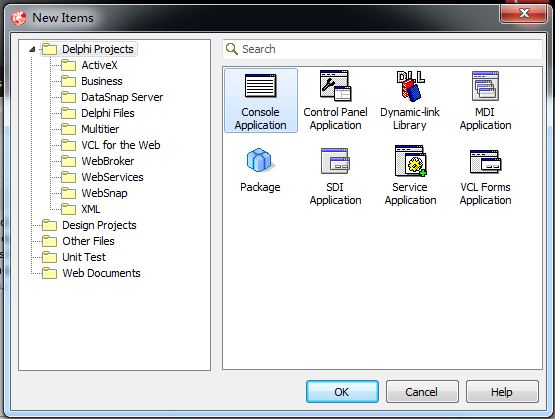Click the VCL Forms Application label text
555x419 pixels.
click(x=486, y=194)
